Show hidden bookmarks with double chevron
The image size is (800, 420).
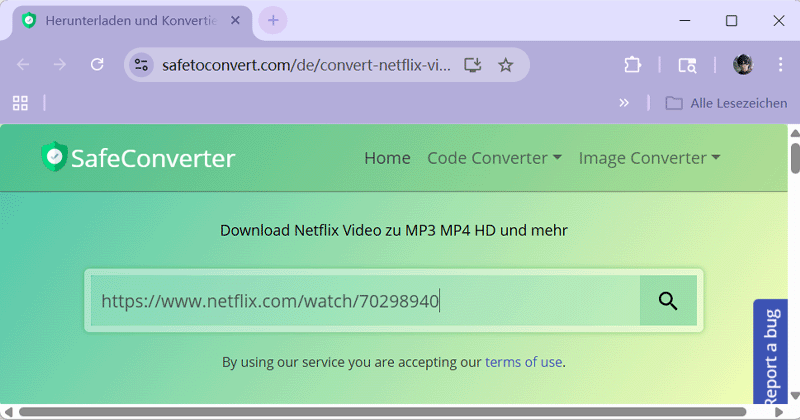[623, 103]
